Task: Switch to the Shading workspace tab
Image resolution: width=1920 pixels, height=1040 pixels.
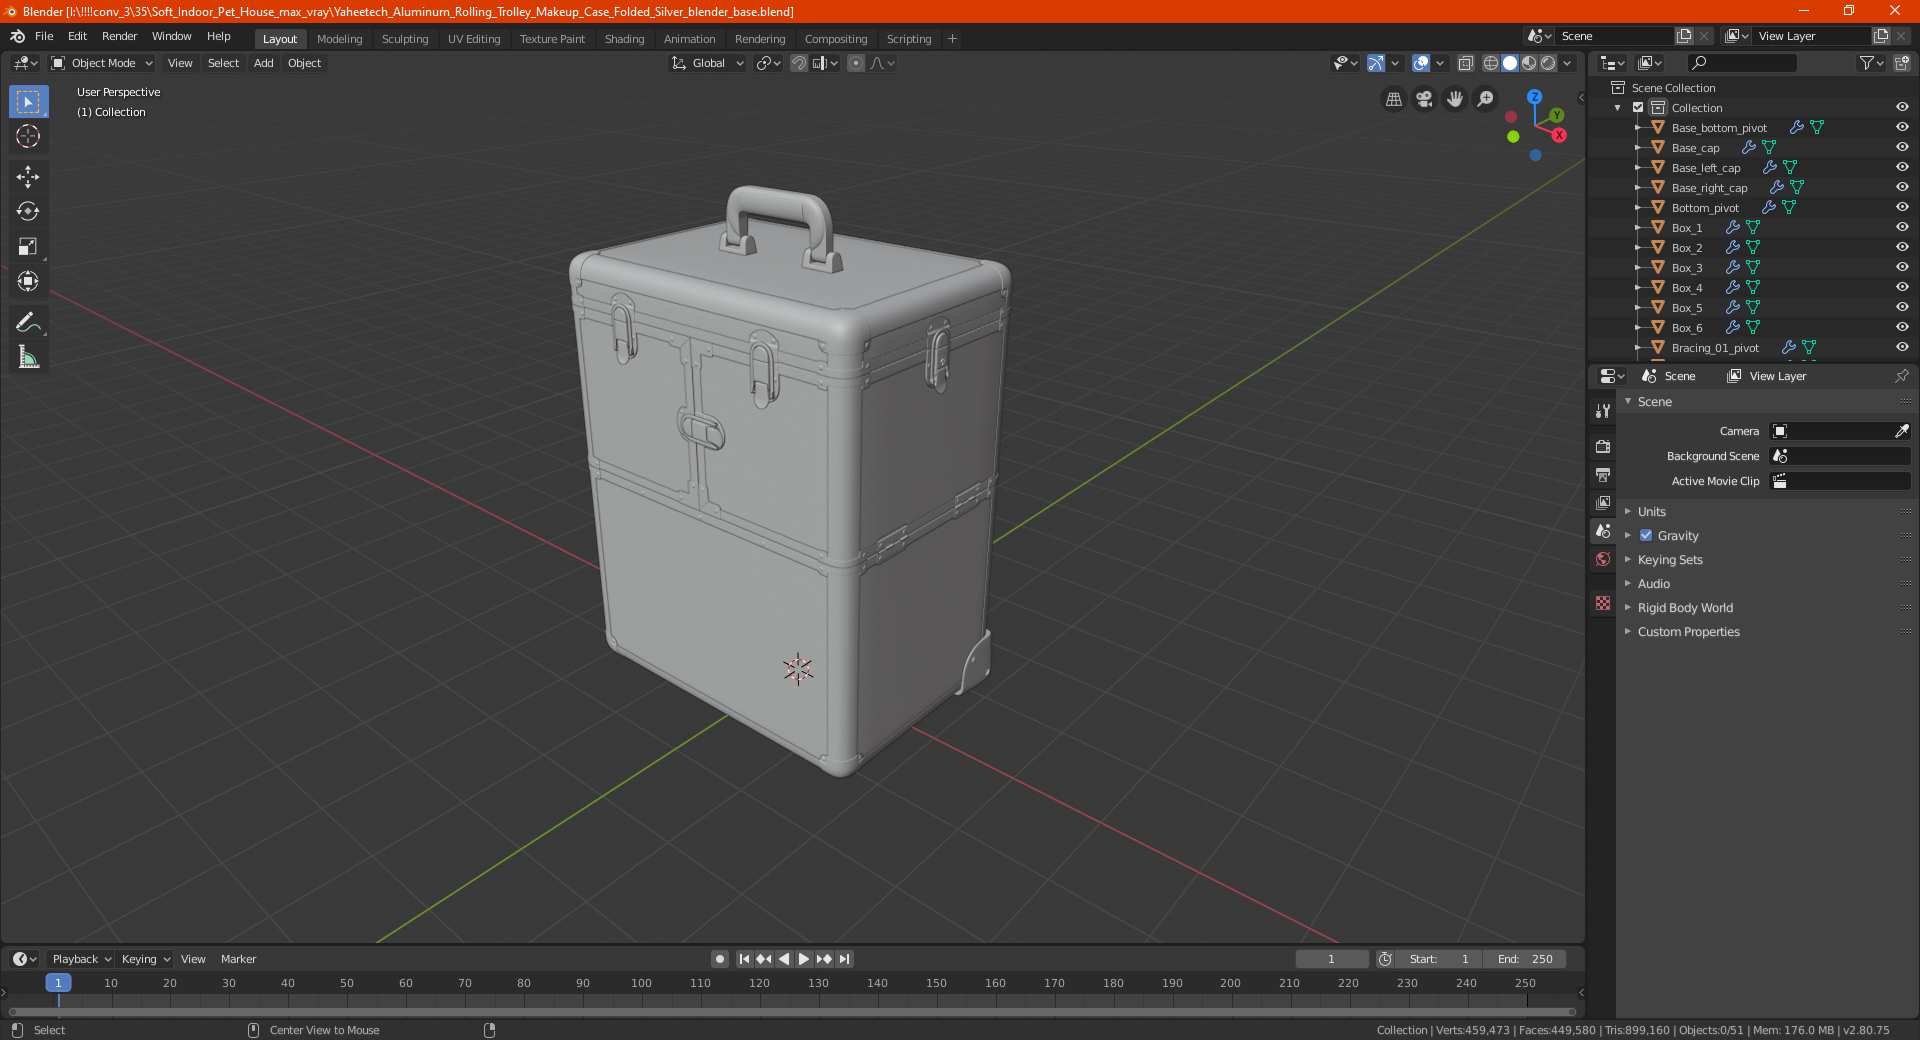Action: coord(624,39)
